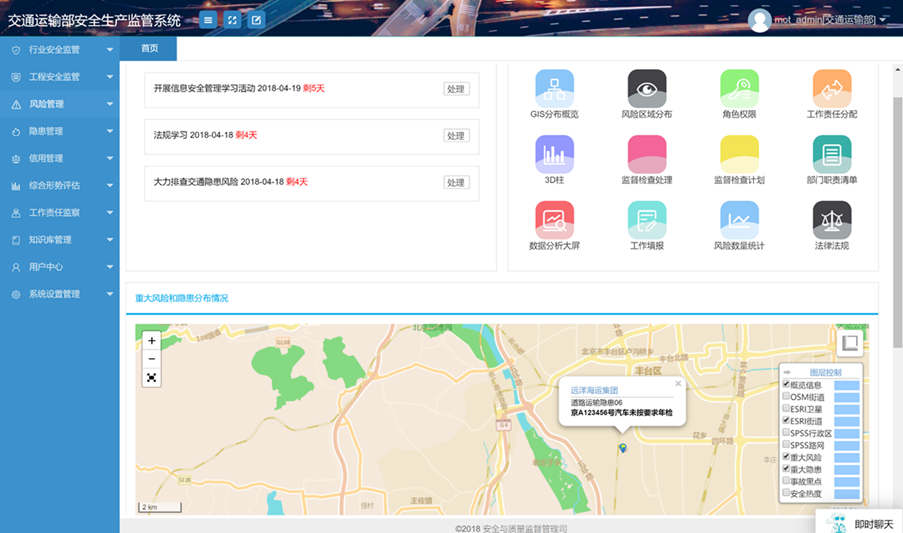Open the mot_admin user dropdown
The height and width of the screenshot is (533, 903).
pyautogui.click(x=818, y=20)
